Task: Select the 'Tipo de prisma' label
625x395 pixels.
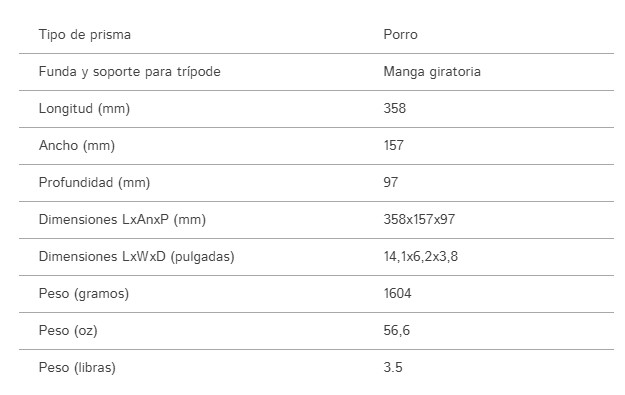Action: (x=85, y=35)
